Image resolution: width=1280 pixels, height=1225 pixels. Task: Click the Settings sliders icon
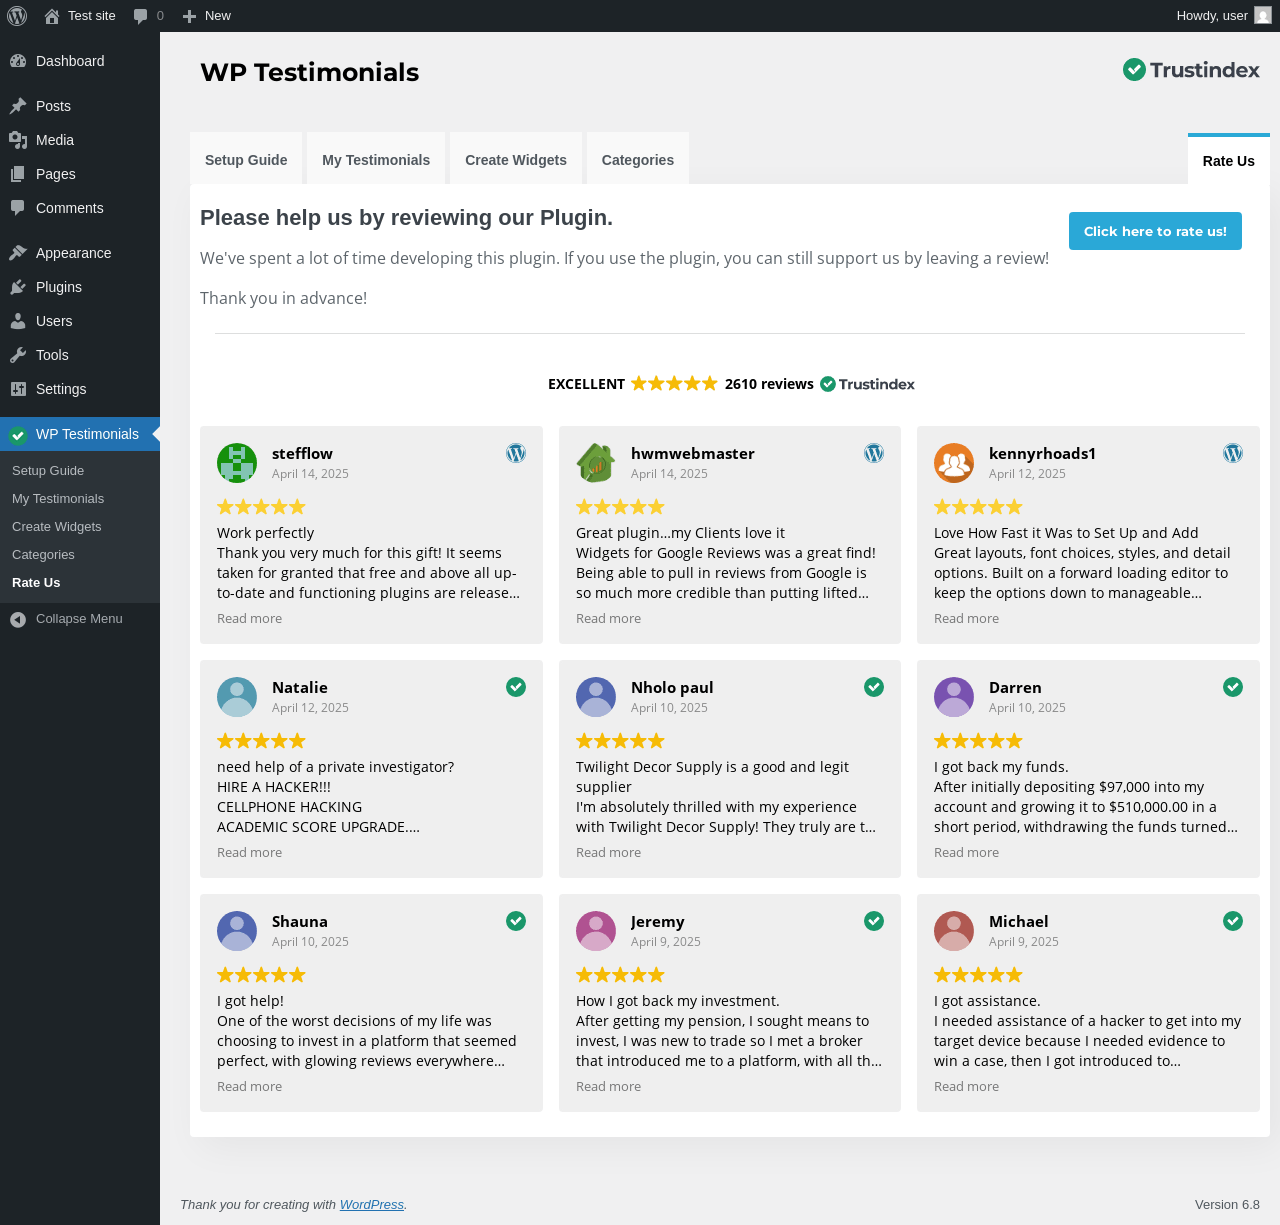(x=18, y=389)
